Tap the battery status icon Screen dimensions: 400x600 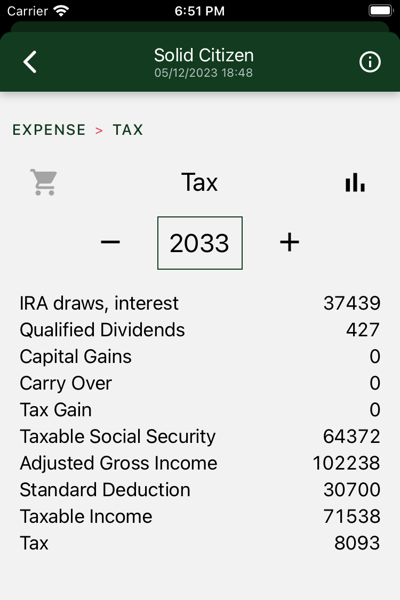coord(380,11)
